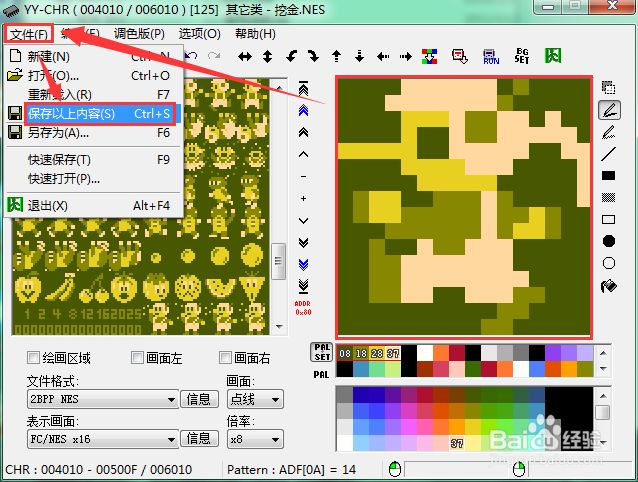Shift pattern right arrow icon
Screen dimensions: 638x482
[406, 57]
